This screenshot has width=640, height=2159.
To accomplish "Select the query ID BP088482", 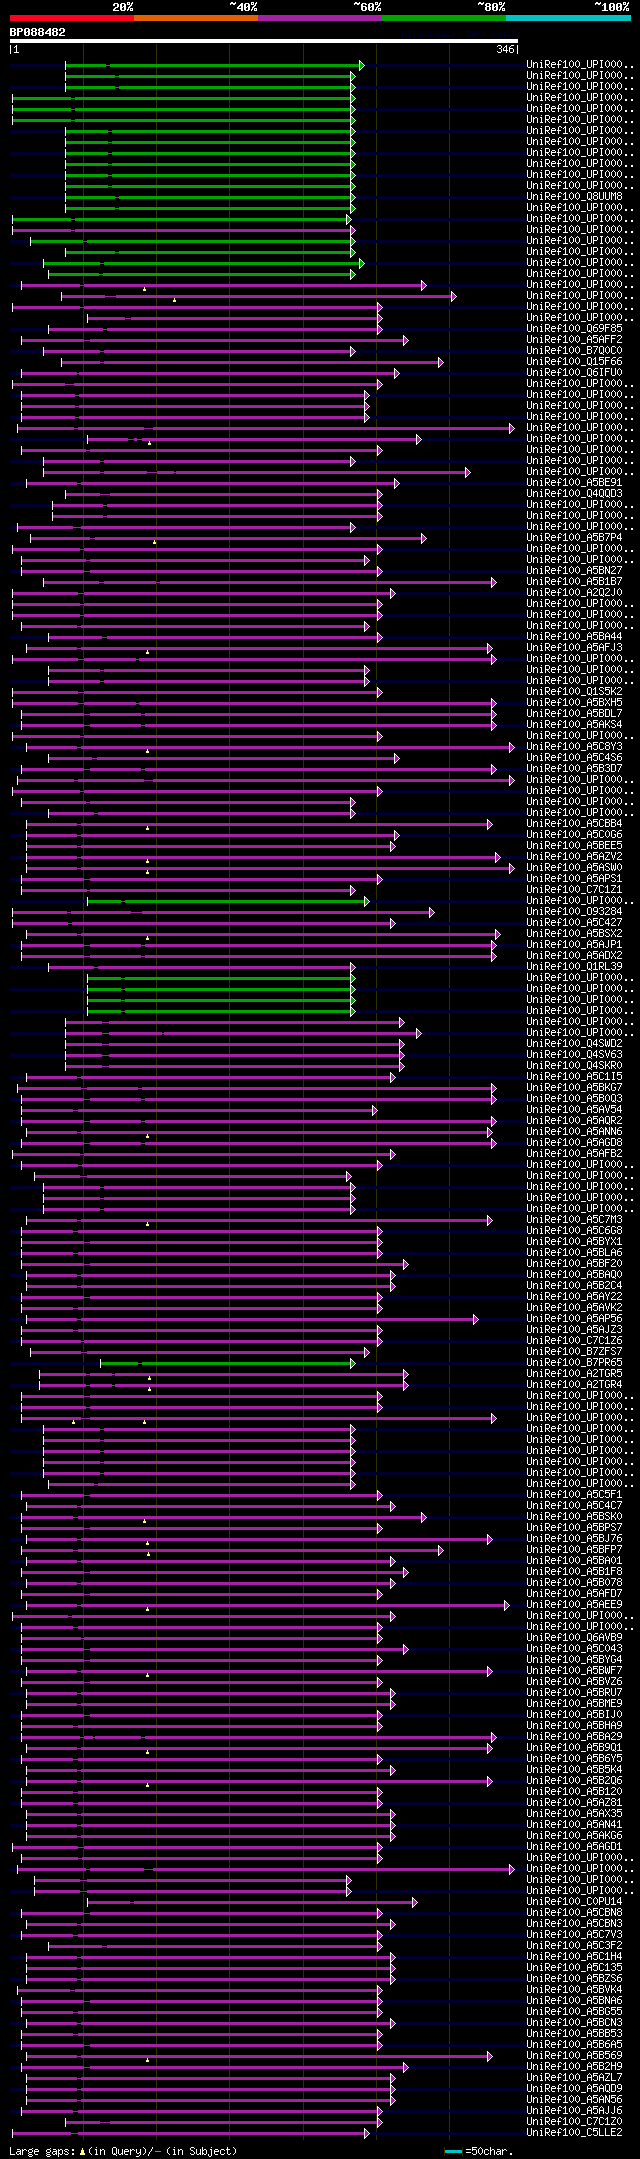I will click(38, 32).
